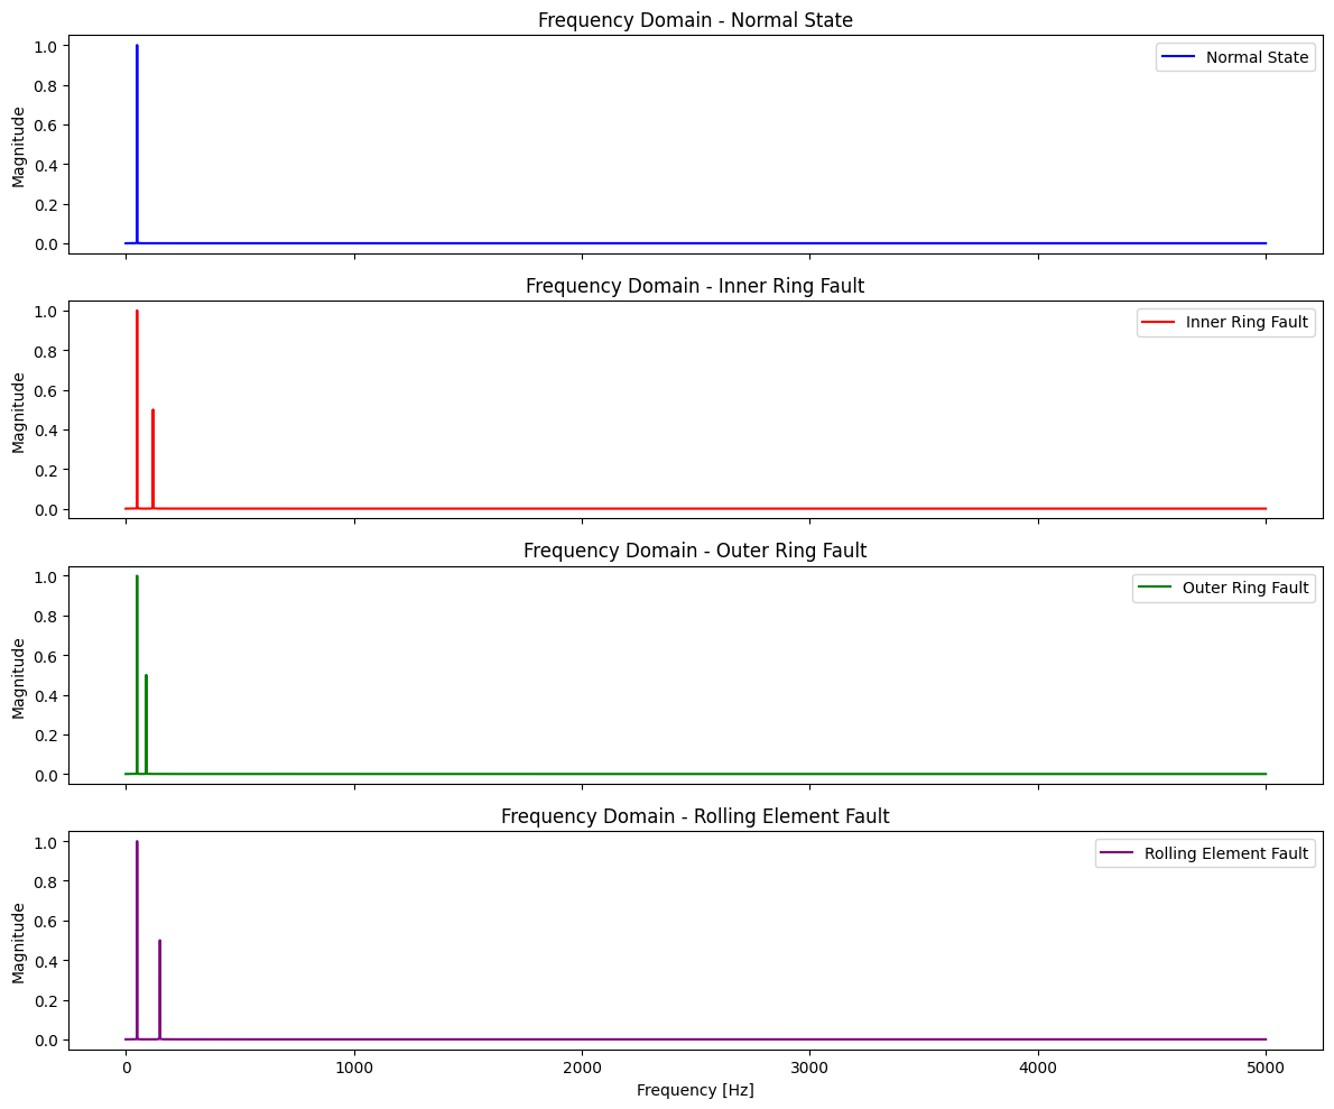Click the "Inner Ring Fault" legend label text
Screen dimensions: 1334x1109
(1246, 322)
